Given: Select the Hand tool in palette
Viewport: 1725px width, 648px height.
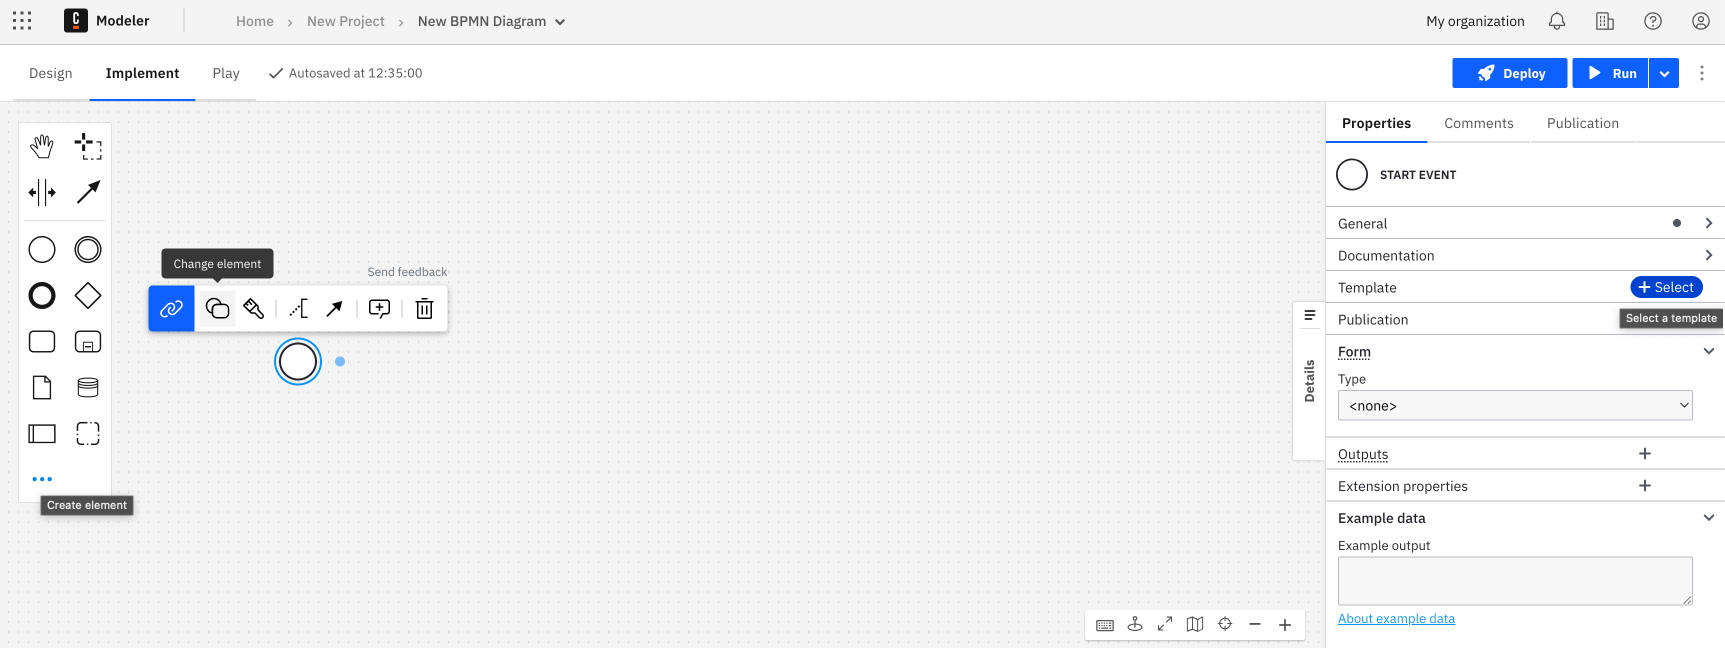Looking at the screenshot, I should [42, 146].
